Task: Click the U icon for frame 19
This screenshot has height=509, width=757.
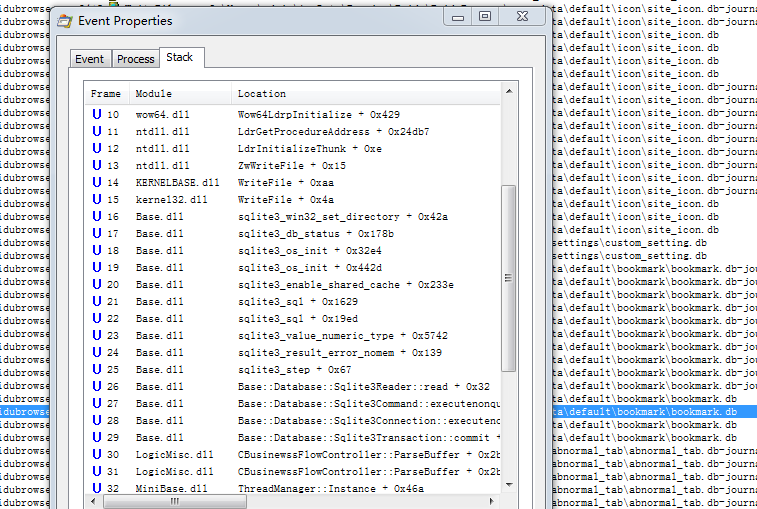Action: pos(97,267)
